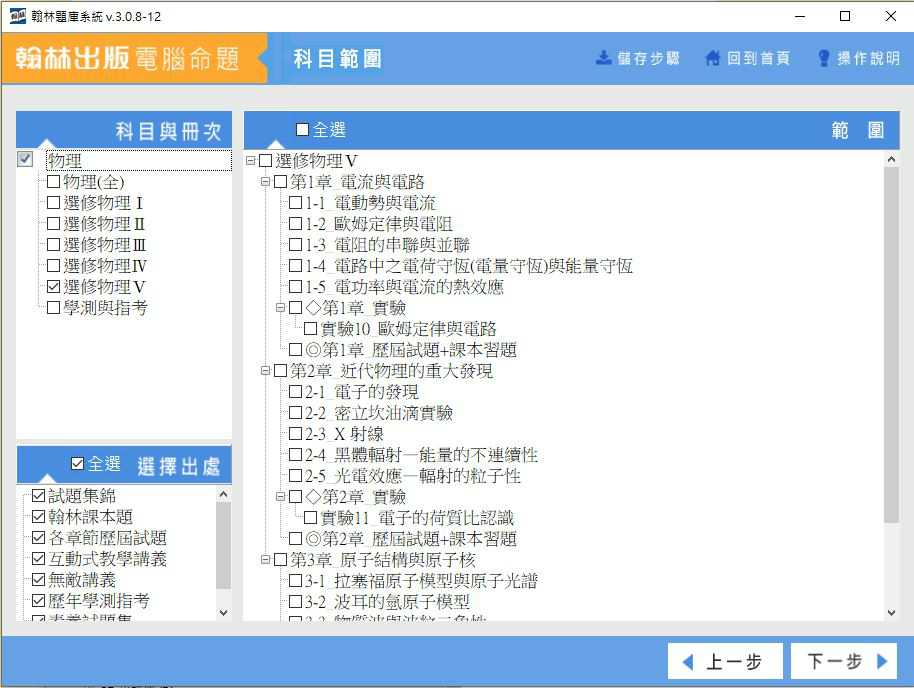Select the 物理 tree label text
914x688 pixels.
coord(65,160)
